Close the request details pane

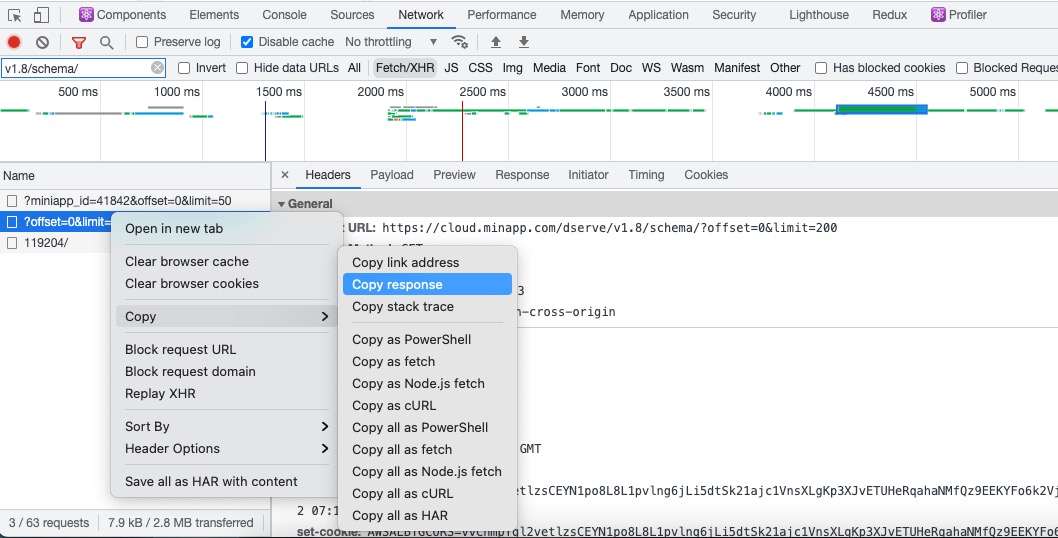[285, 175]
